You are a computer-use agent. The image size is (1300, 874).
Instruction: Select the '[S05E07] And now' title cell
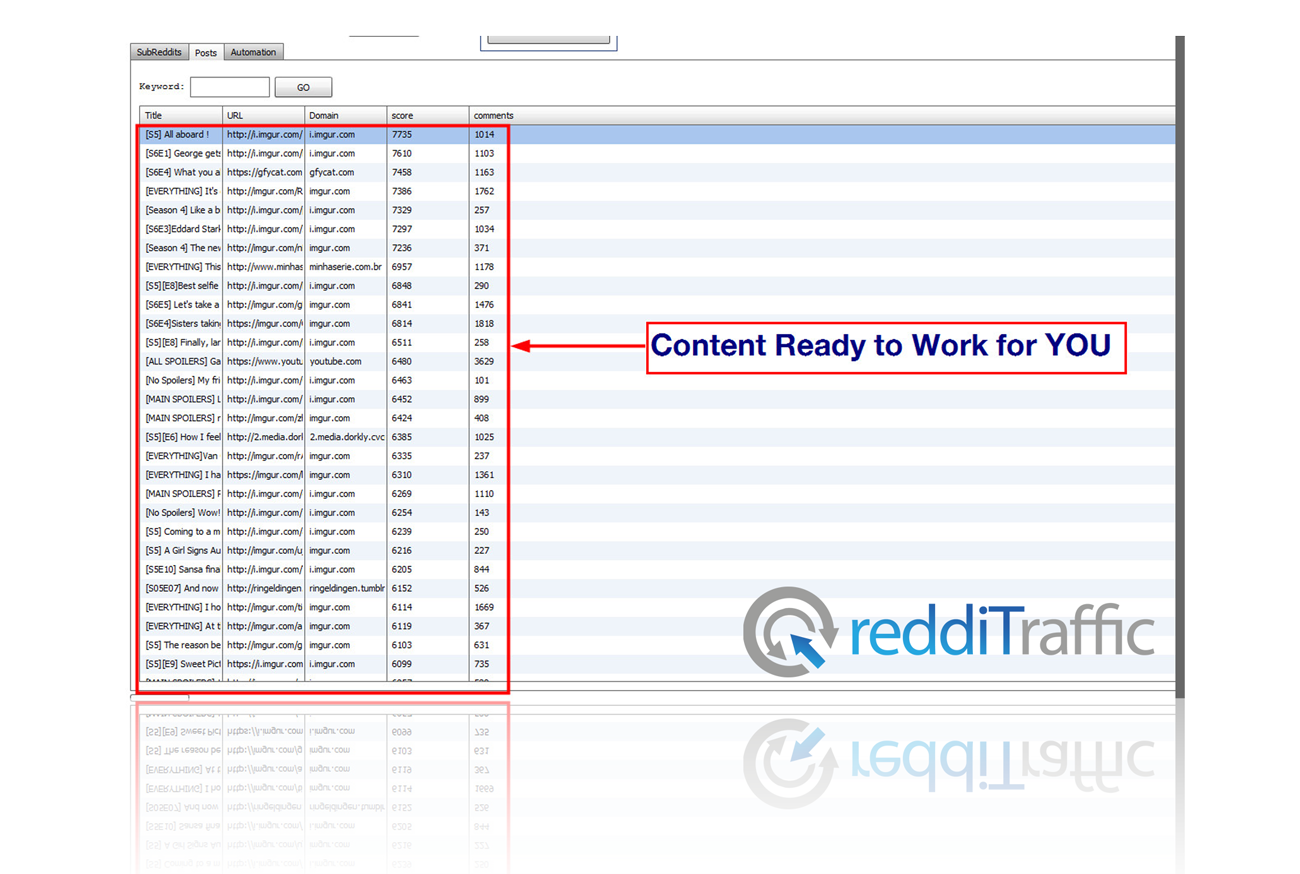[x=181, y=589]
